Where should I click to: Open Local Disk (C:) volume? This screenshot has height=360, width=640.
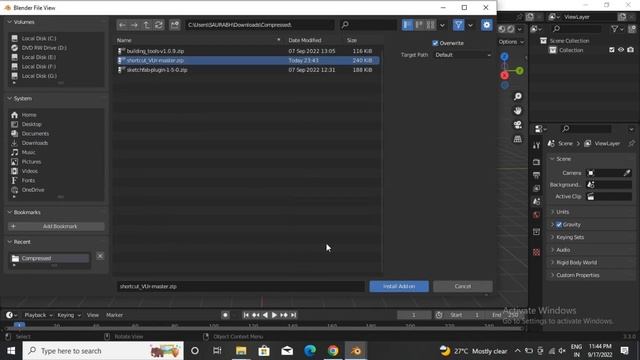[39, 38]
